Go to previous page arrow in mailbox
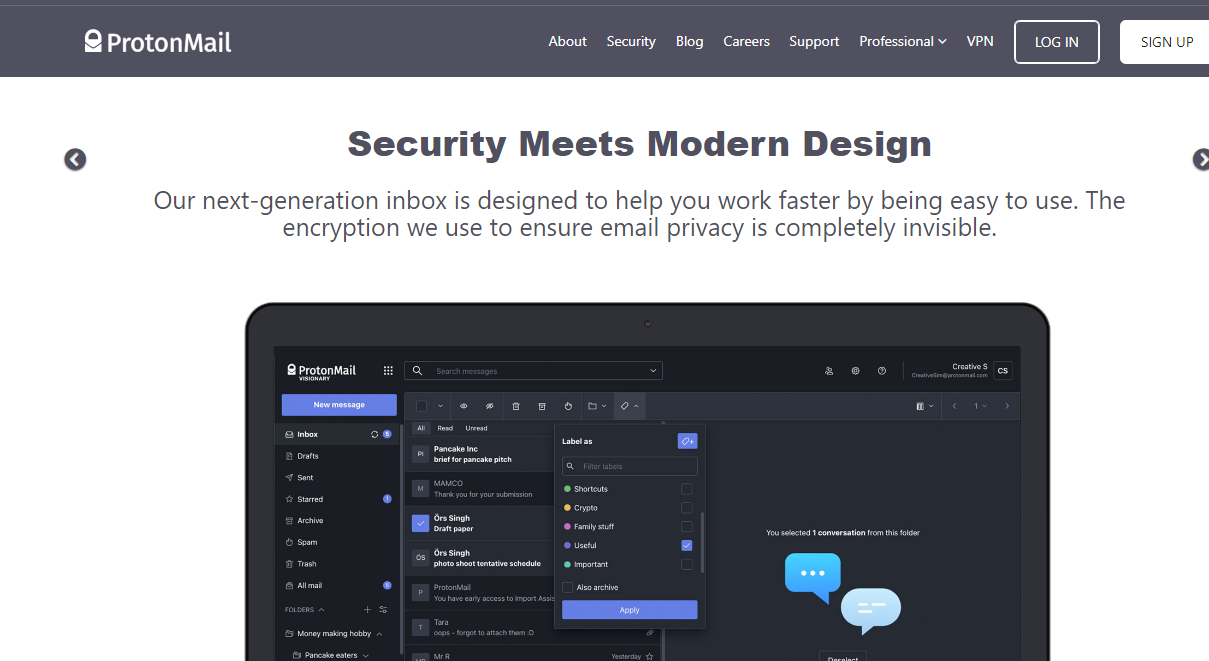This screenshot has height=661, width=1209. point(955,406)
